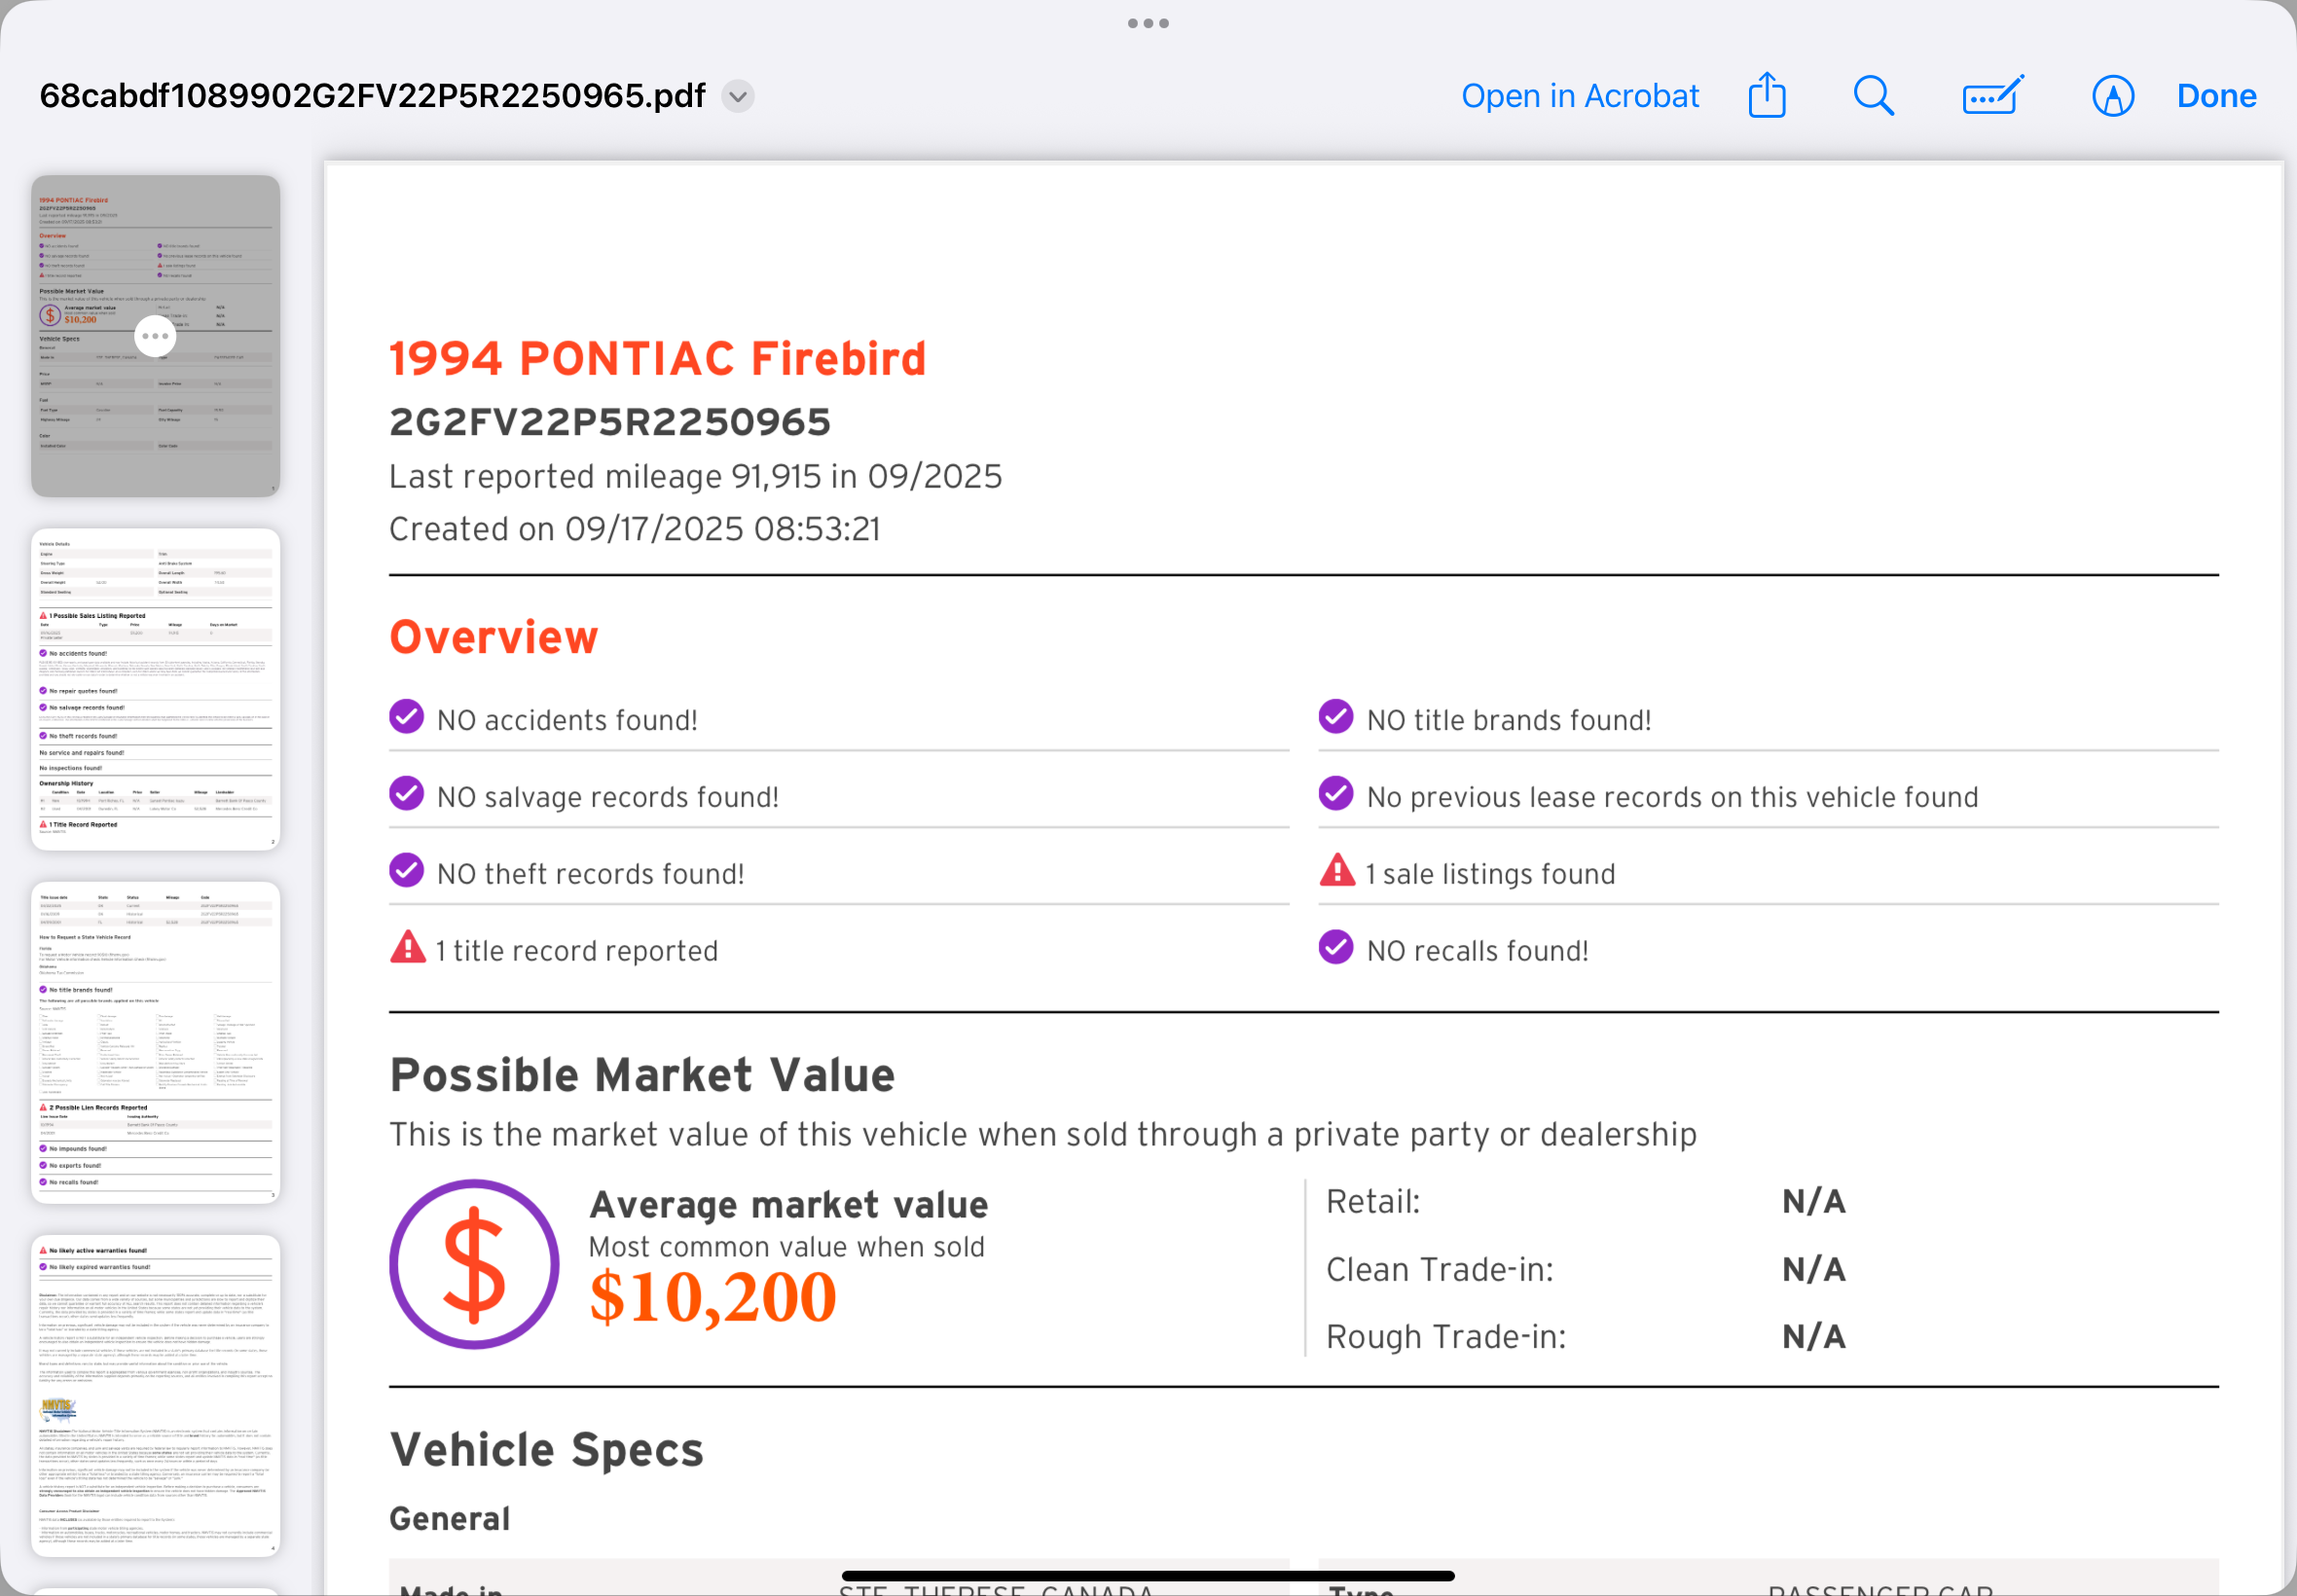Tap the dollar sign market value icon

point(474,1264)
